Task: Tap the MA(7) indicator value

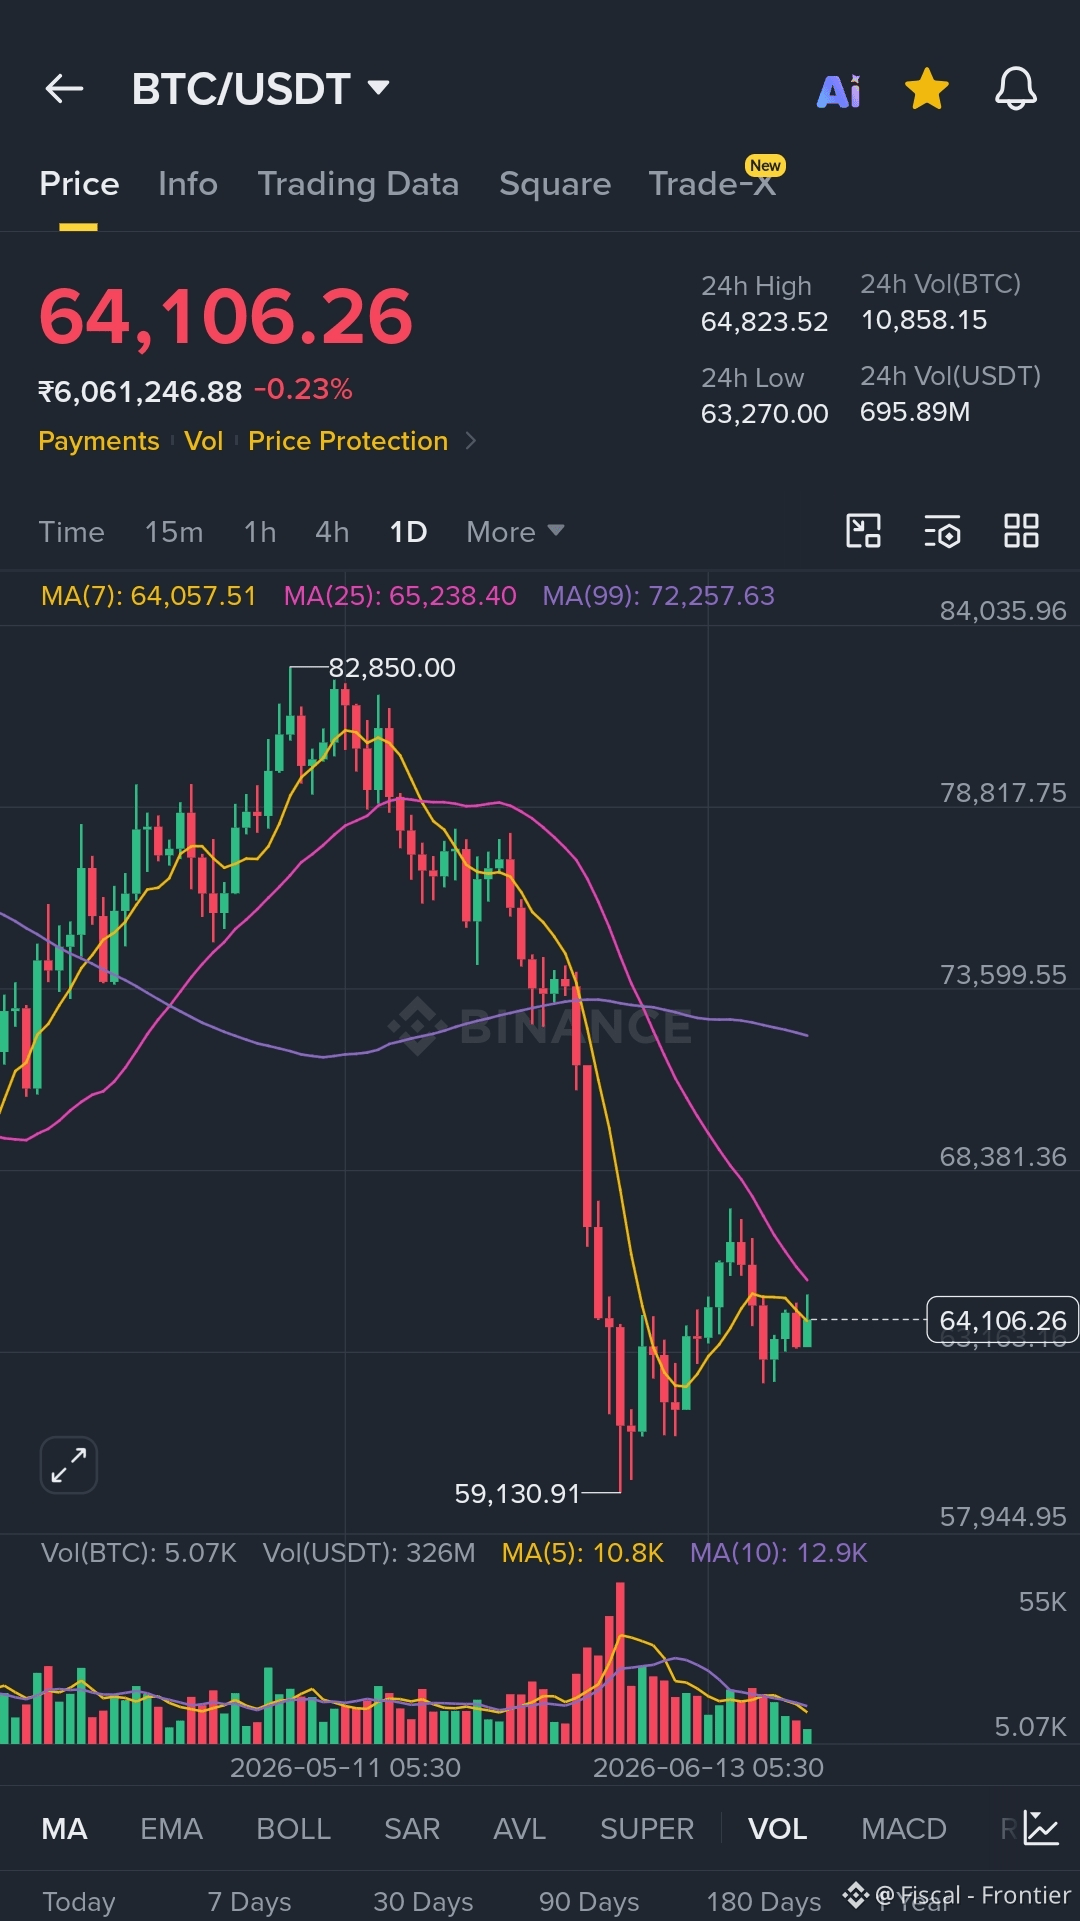Action: 148,596
